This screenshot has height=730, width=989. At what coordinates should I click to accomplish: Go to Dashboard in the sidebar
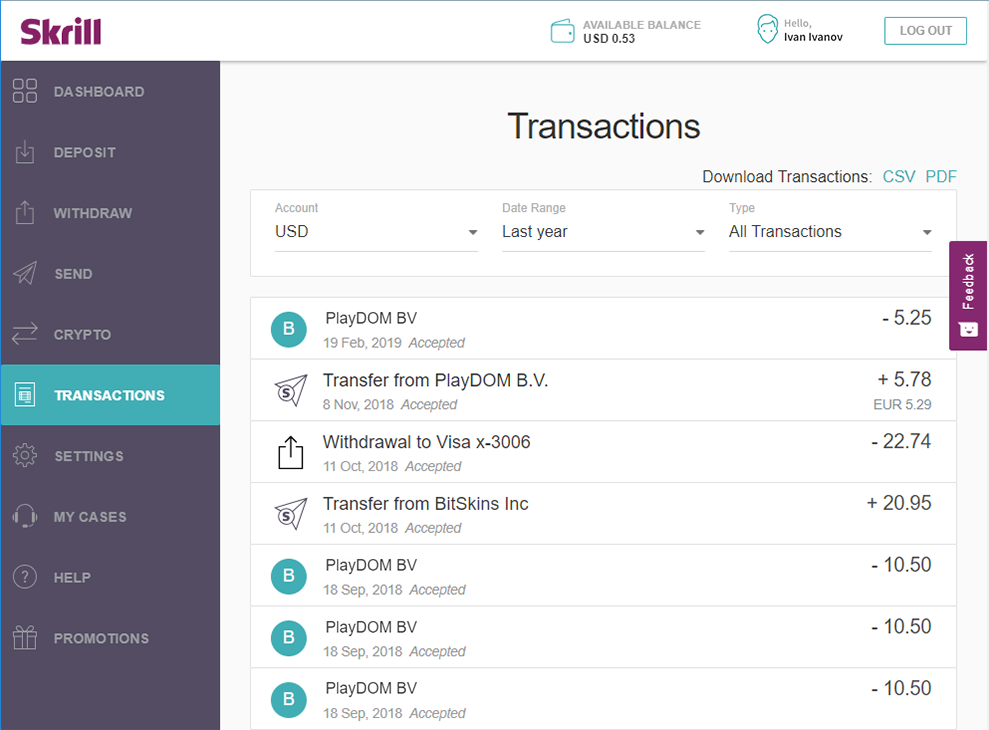[x=110, y=91]
